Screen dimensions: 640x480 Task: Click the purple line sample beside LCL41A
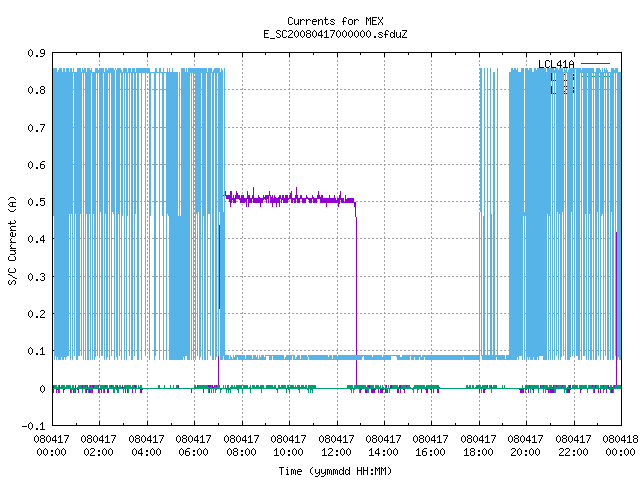595,64
